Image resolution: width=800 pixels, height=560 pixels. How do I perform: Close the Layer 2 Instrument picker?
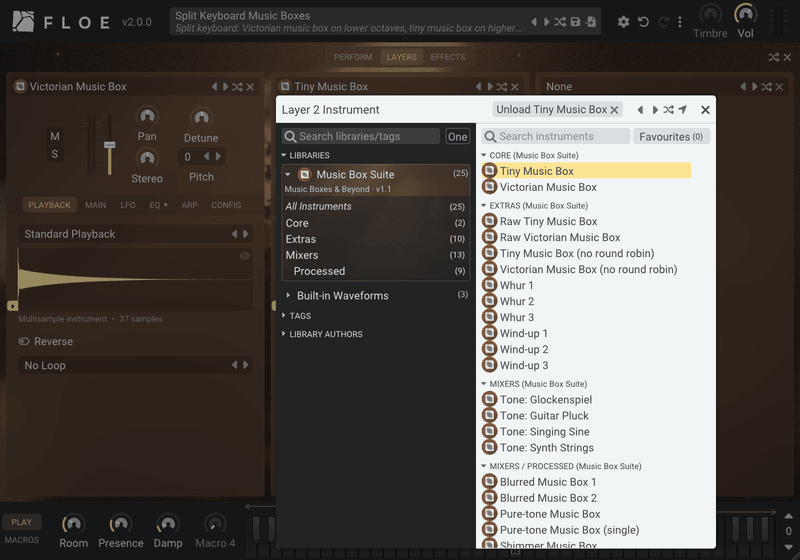(705, 110)
